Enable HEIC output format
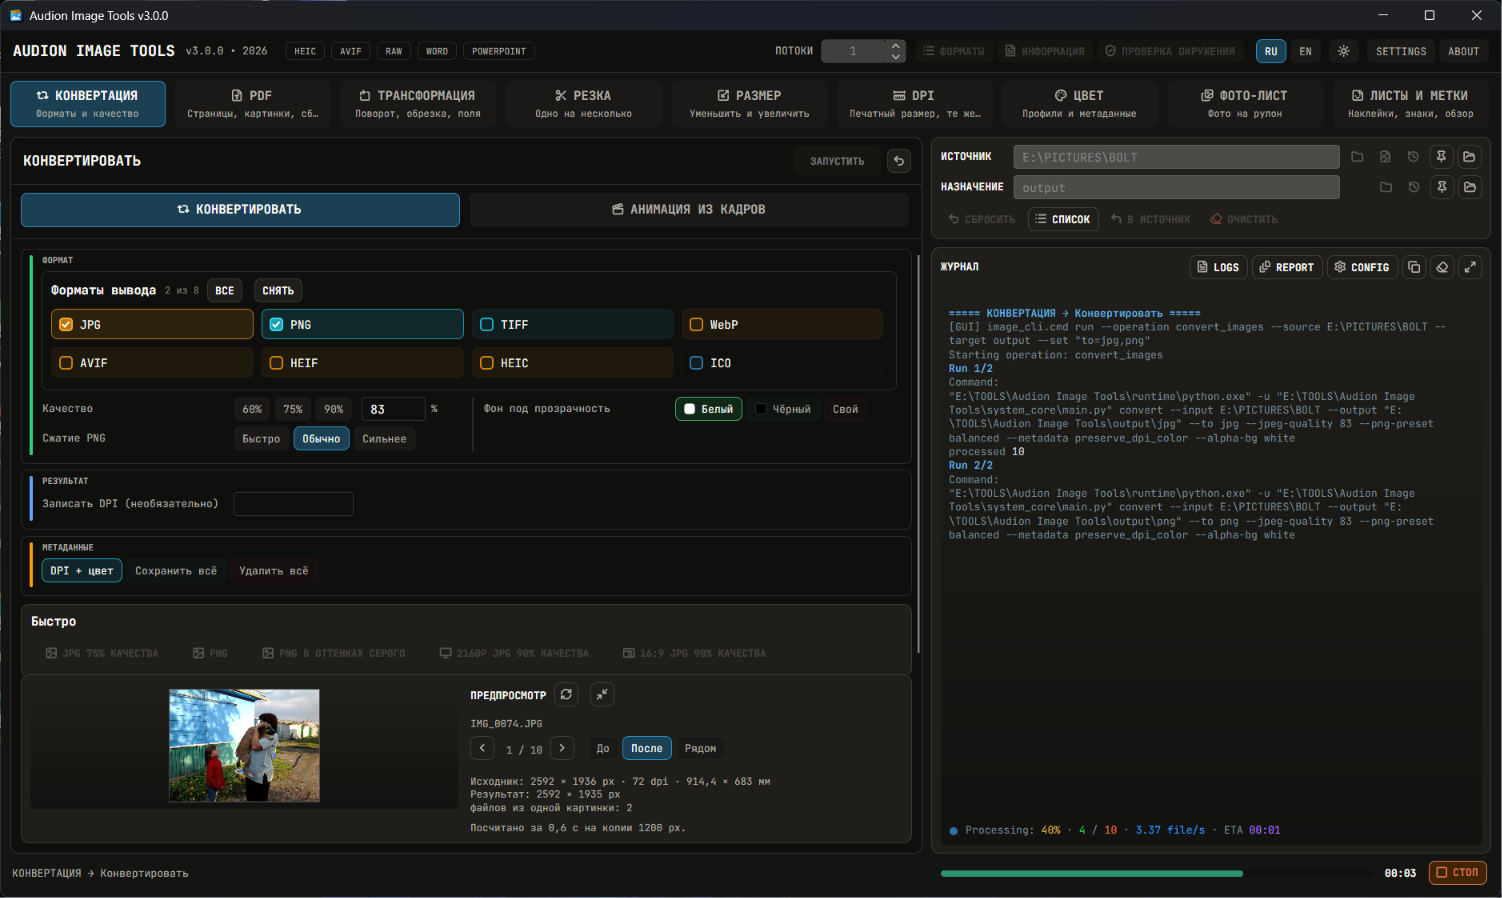 [x=572, y=363]
